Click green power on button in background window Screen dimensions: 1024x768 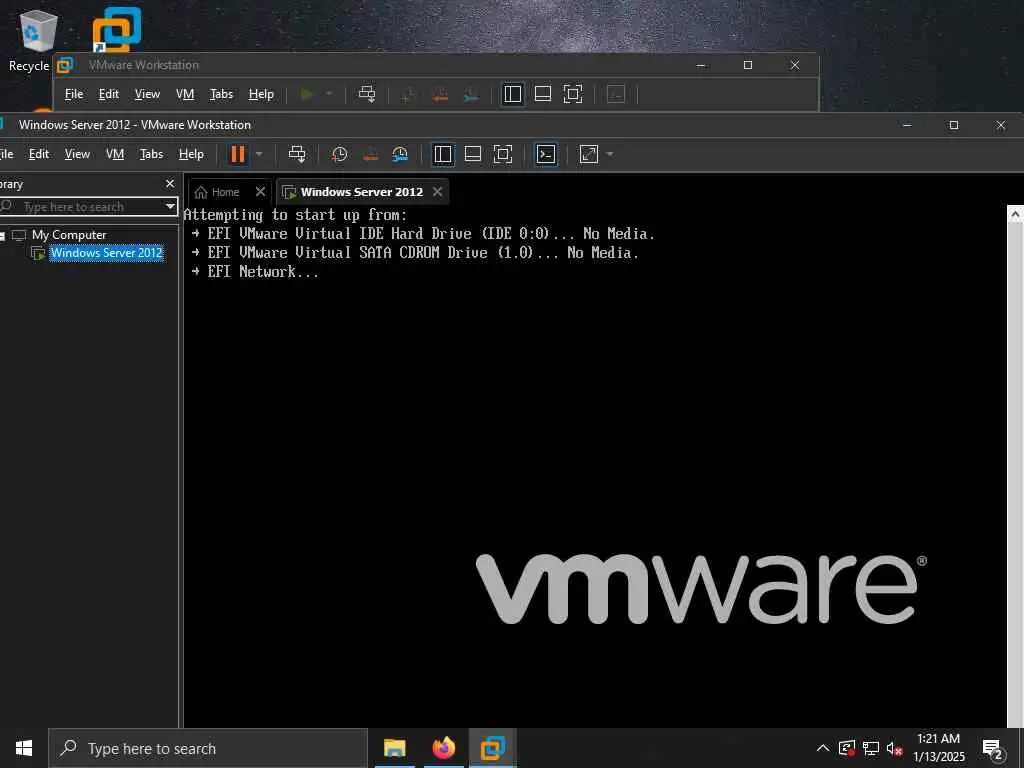pos(306,94)
